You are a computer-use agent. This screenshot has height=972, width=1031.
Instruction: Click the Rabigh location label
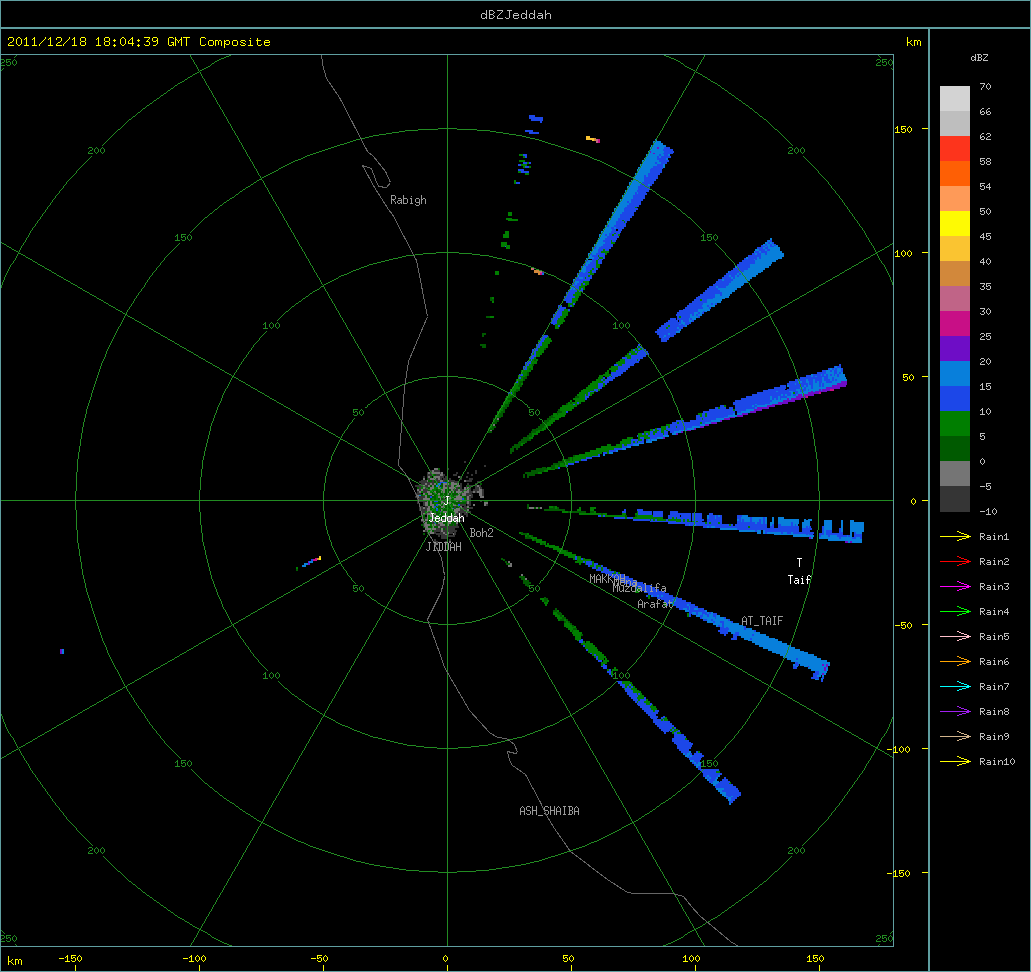(x=408, y=200)
